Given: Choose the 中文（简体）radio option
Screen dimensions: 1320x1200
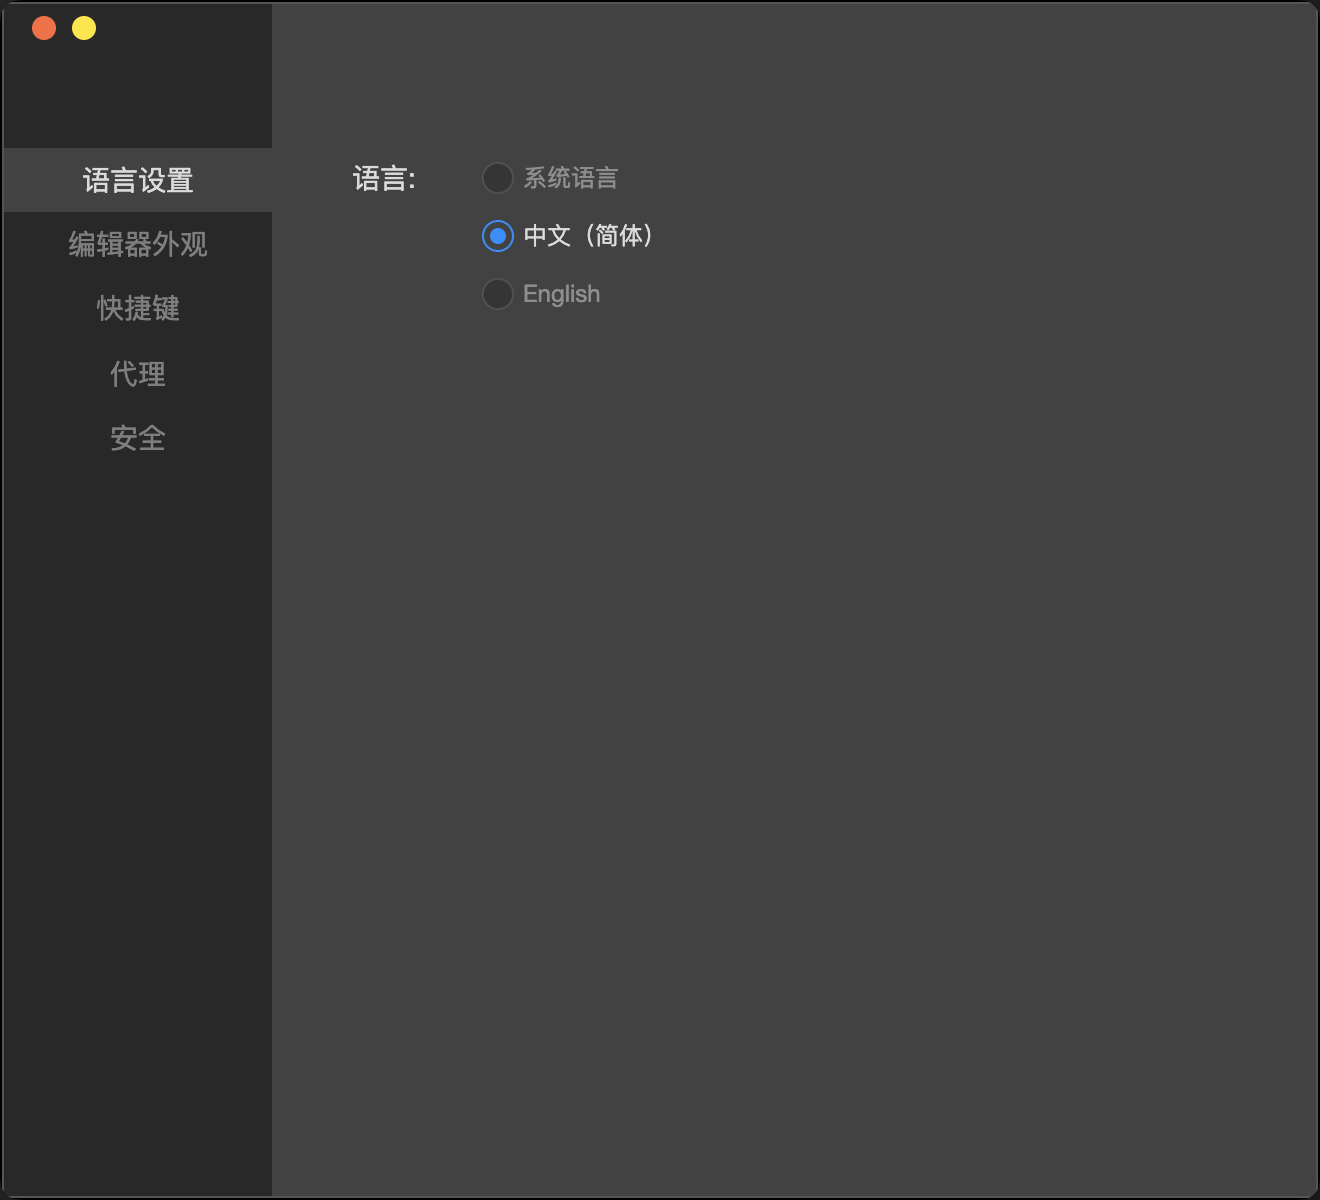Looking at the screenshot, I should [x=498, y=236].
